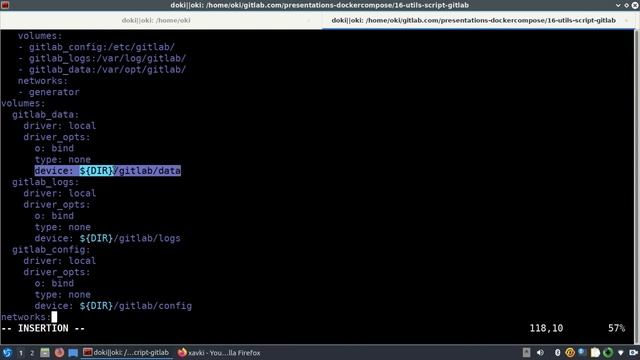The height and width of the screenshot is (360, 640).
Task: Switch to workspace 1 in the pager
Action: (20, 353)
